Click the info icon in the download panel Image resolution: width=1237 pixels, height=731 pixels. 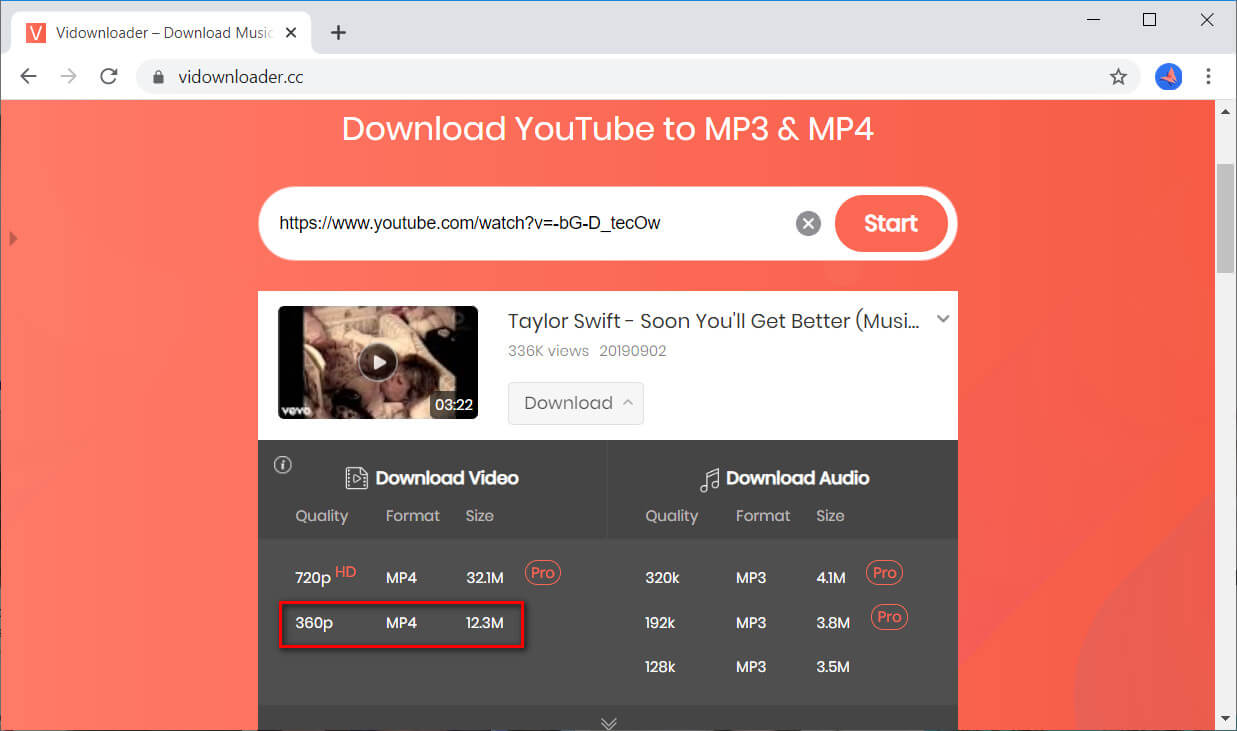click(x=283, y=464)
